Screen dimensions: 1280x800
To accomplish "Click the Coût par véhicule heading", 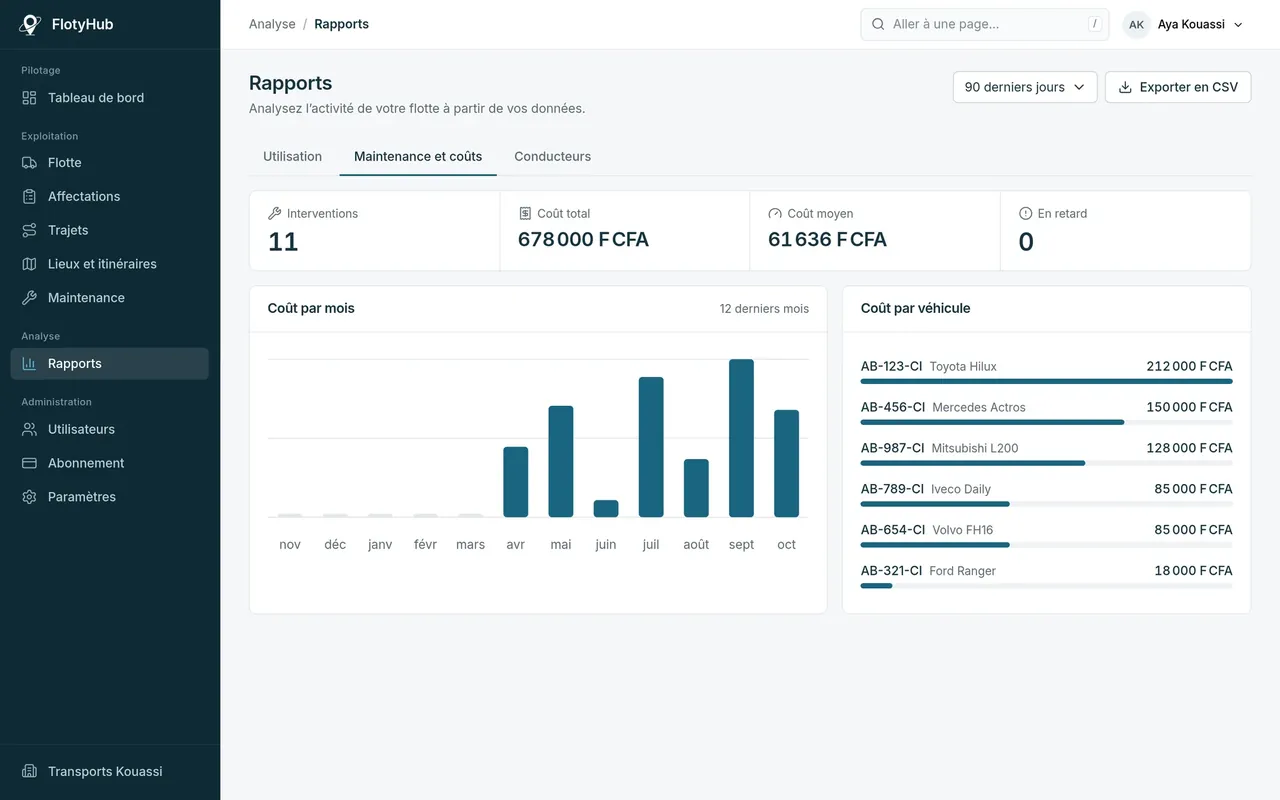I will pyautogui.click(x=915, y=309).
